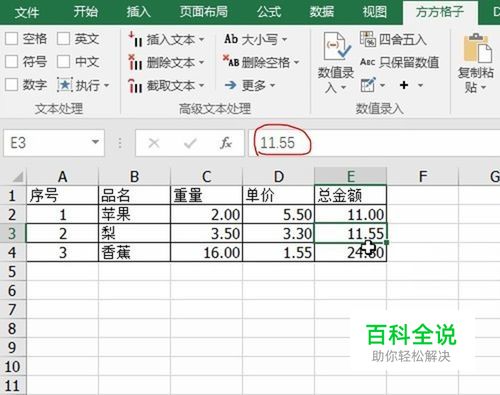This screenshot has width=500, height=395.
Task: Click the 删除文本 icon
Action: tap(135, 62)
